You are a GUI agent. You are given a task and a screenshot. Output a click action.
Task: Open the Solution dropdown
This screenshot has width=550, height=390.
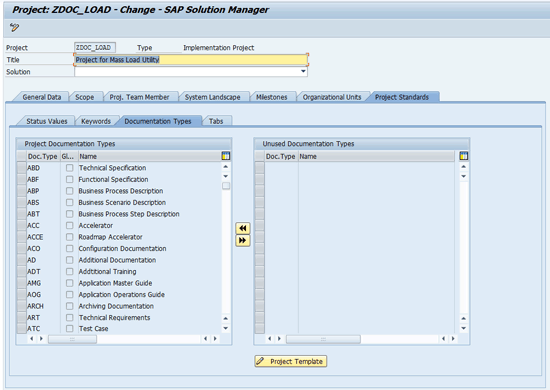[x=303, y=72]
